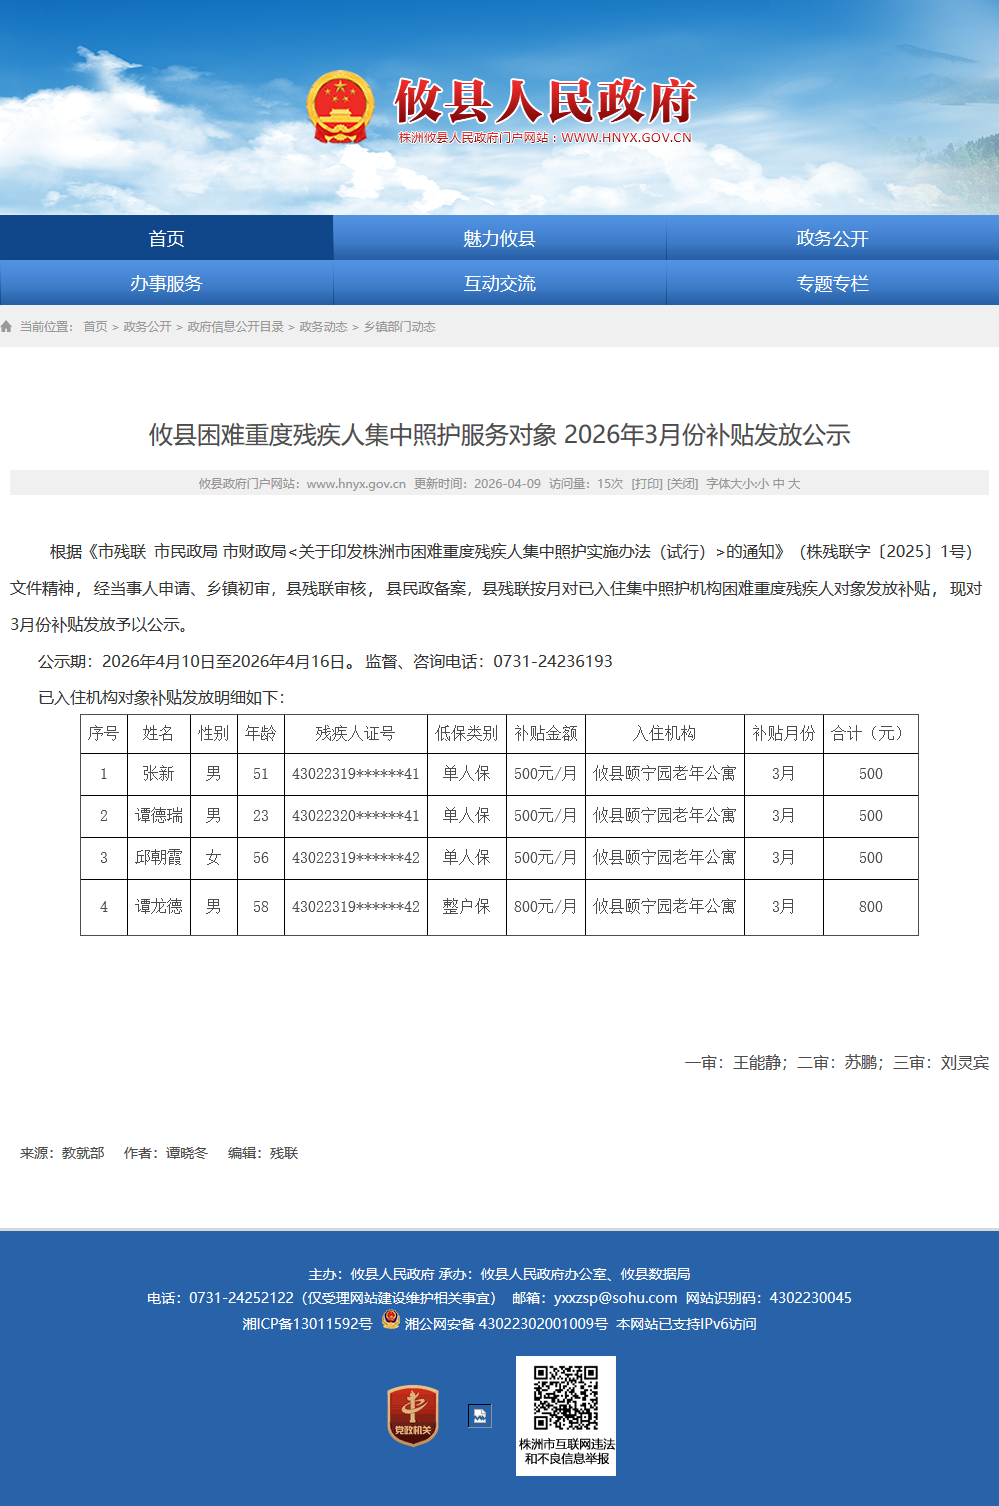Click the 湘公网安备 43022302001009号 link
The width and height of the screenshot is (999, 1506).
[506, 1324]
